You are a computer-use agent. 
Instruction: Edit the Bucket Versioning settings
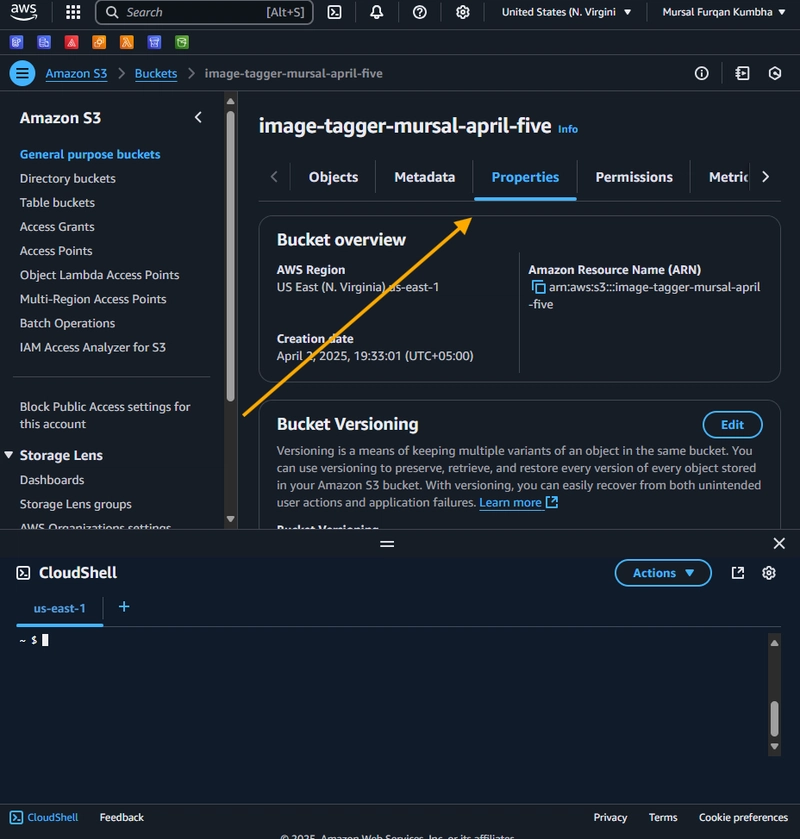[732, 424]
